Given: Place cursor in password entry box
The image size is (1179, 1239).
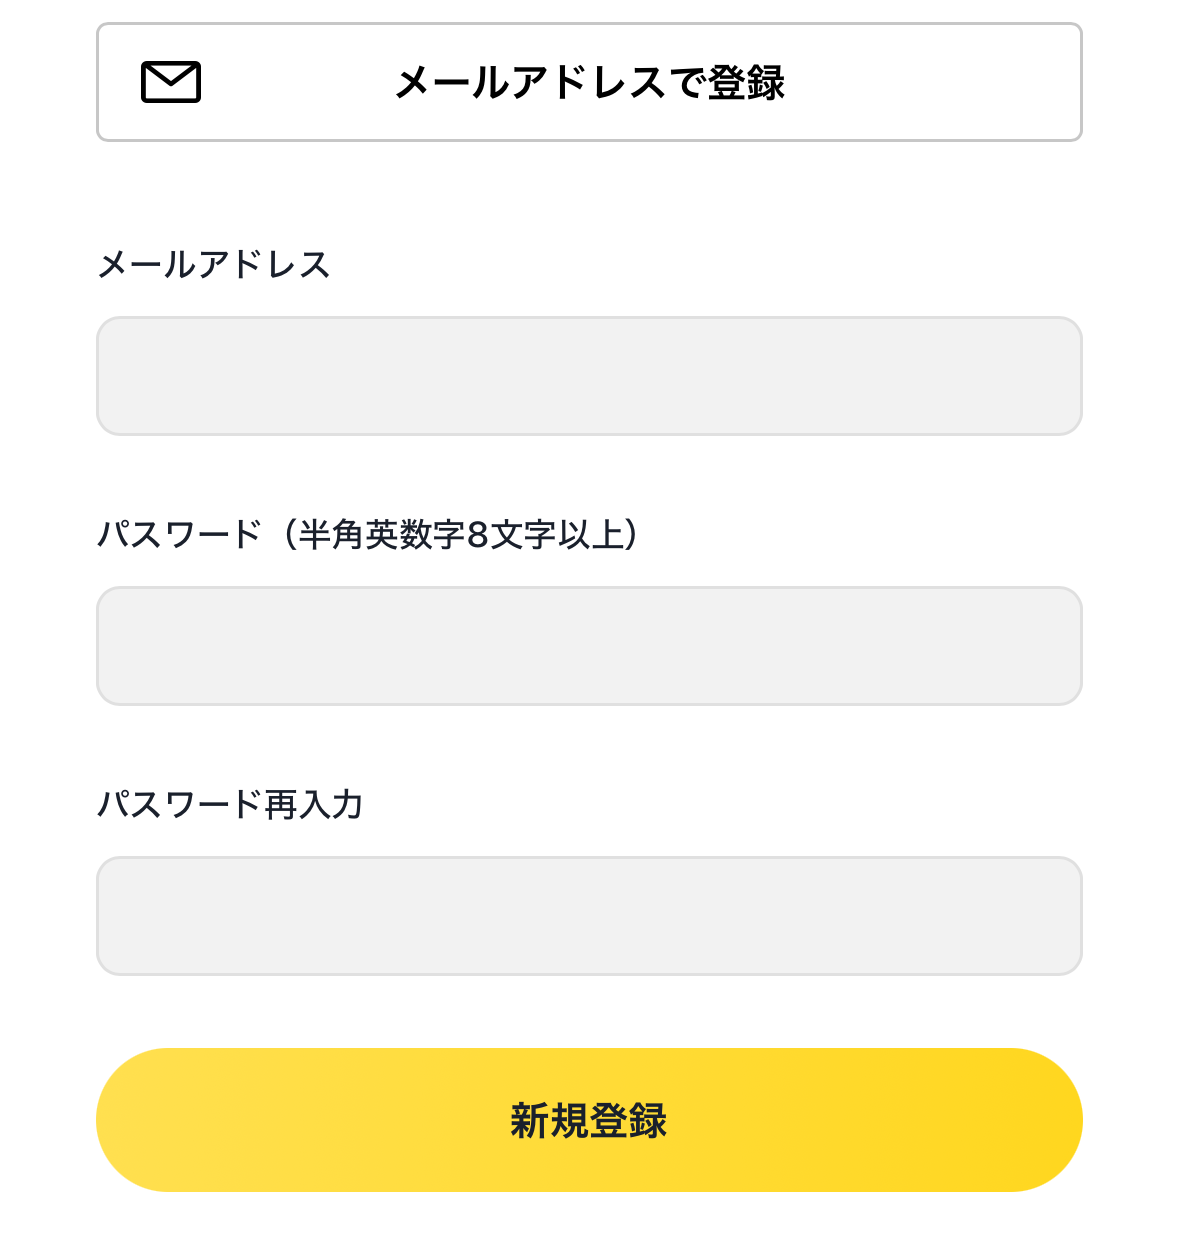Looking at the screenshot, I should 589,646.
